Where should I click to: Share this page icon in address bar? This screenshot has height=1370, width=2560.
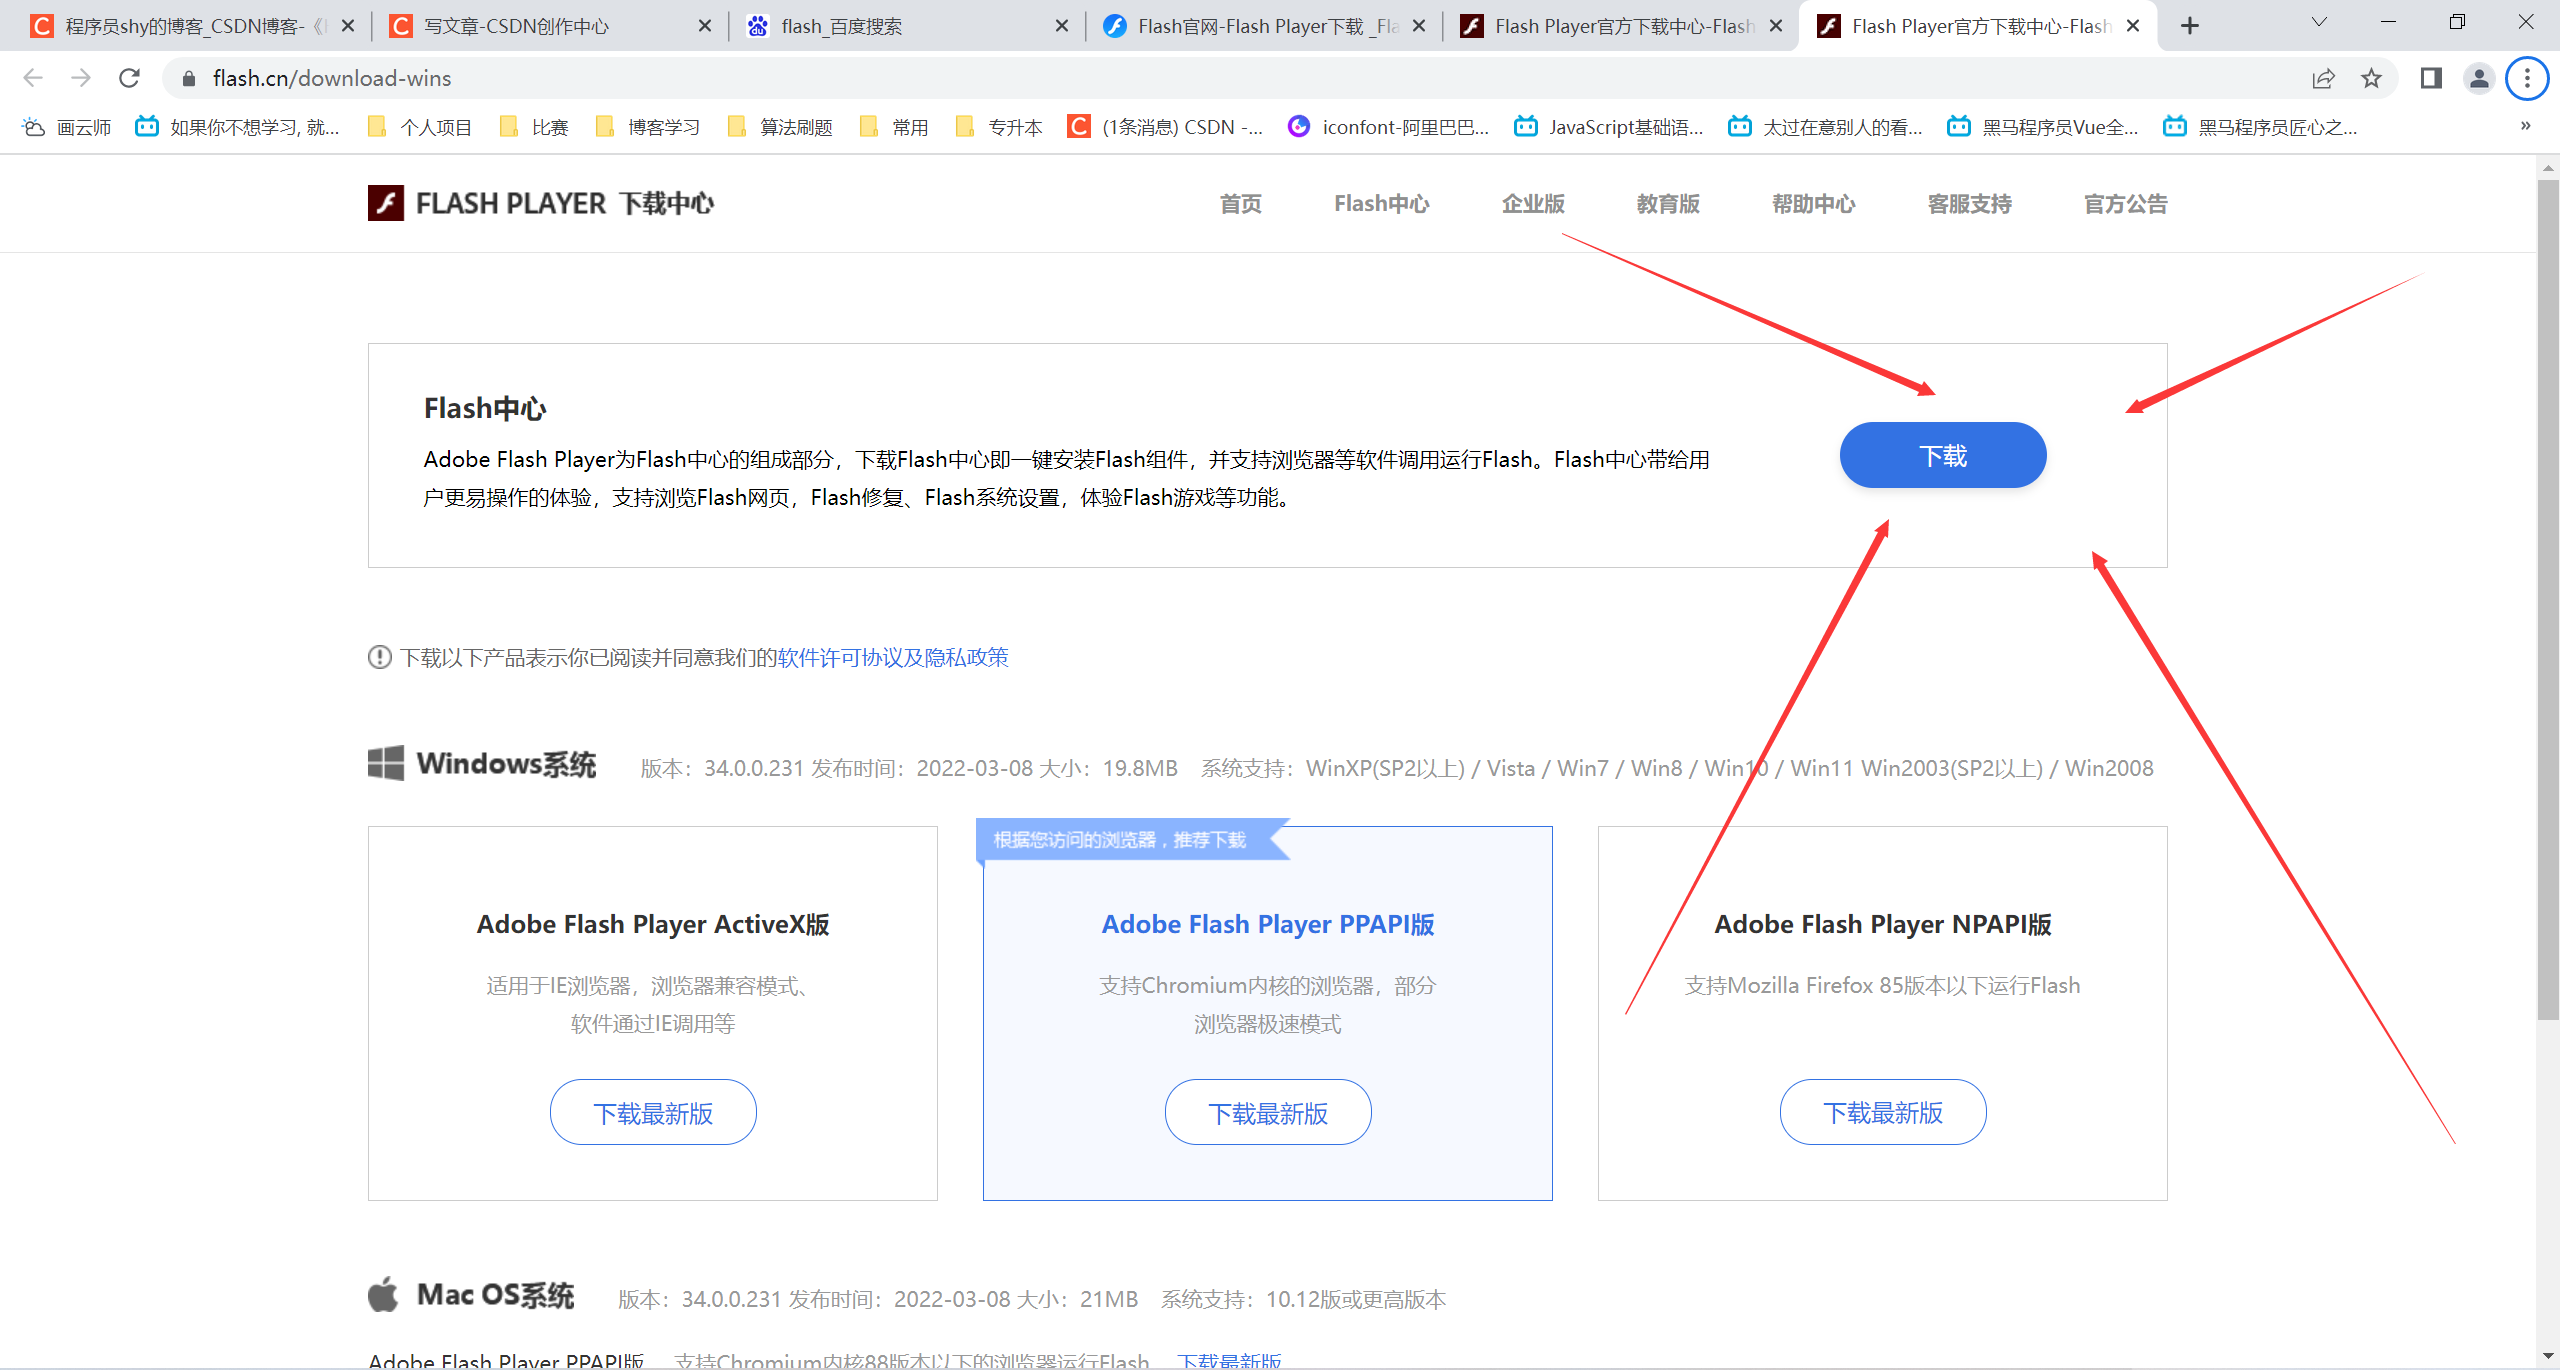2323,78
